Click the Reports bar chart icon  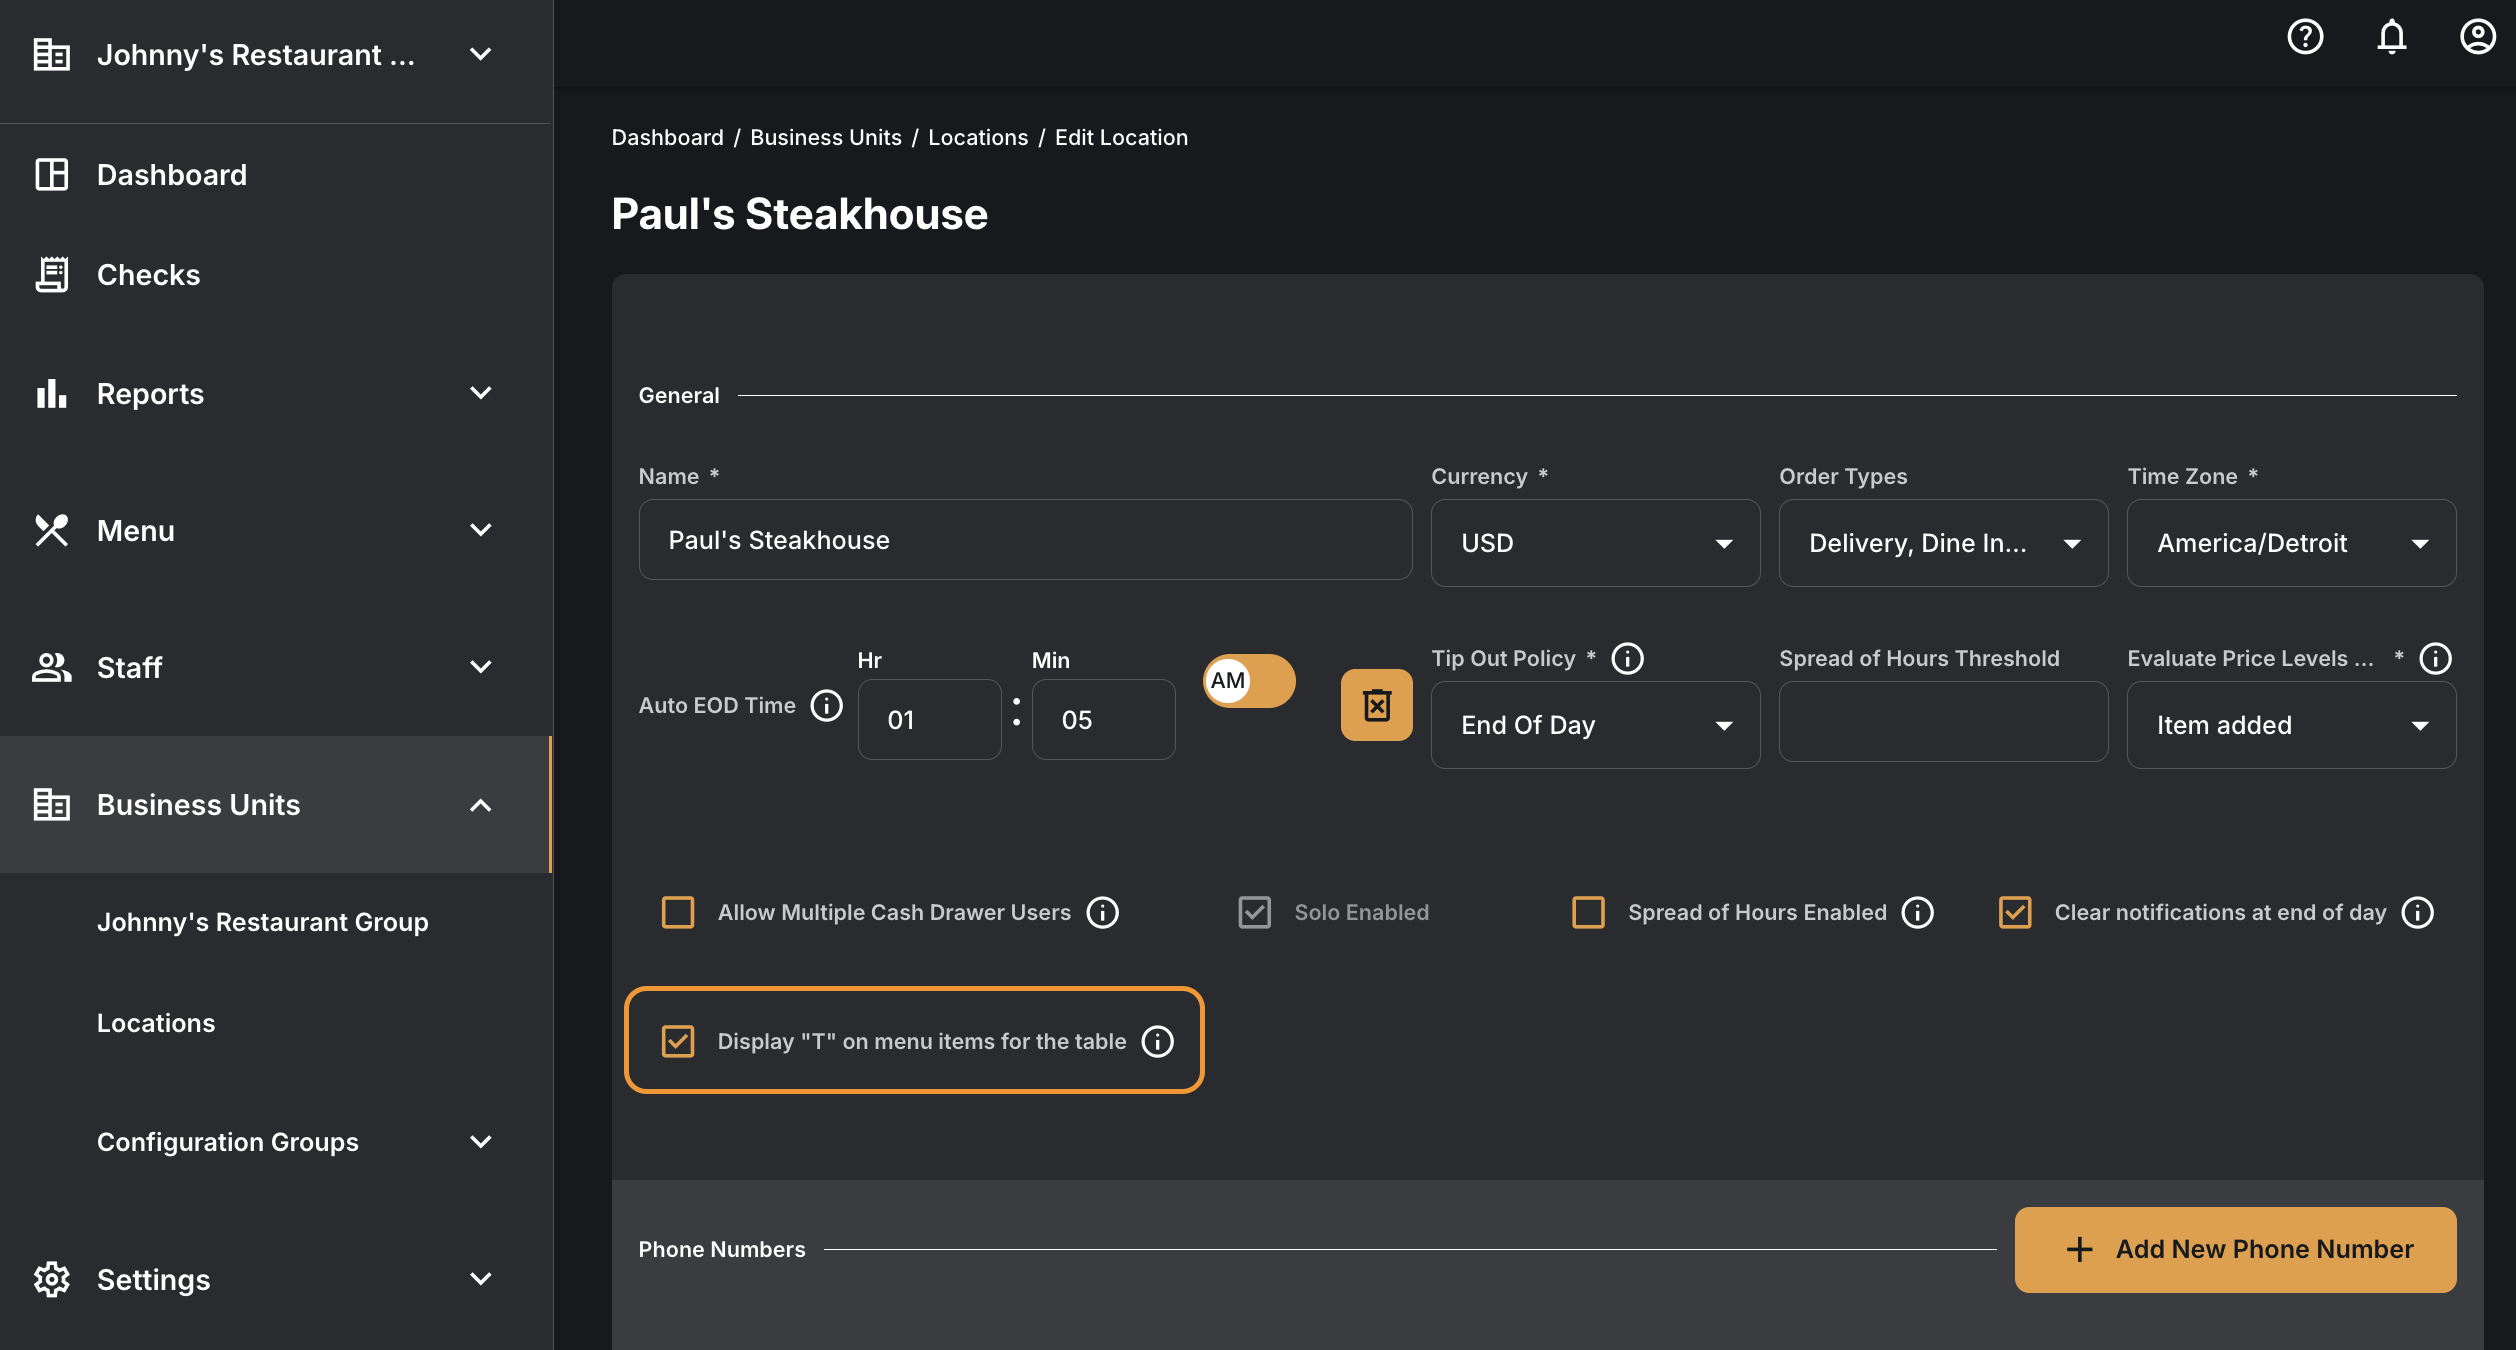click(51, 393)
